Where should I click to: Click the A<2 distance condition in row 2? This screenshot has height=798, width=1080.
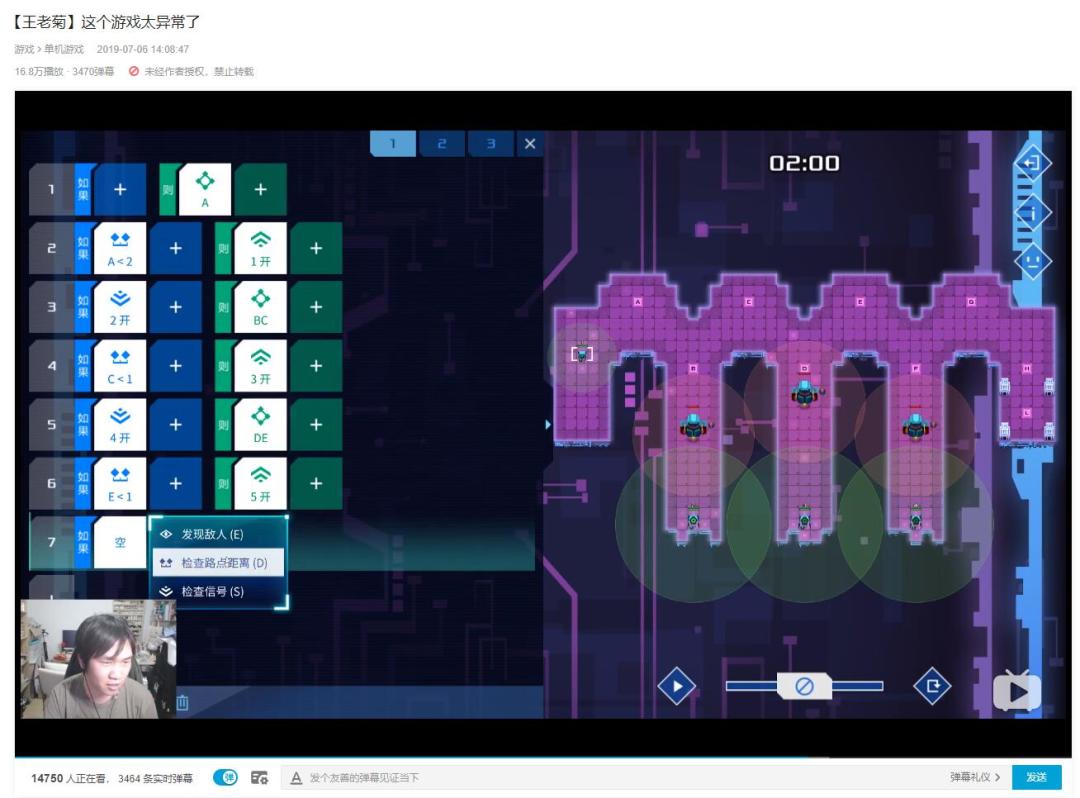tap(120, 248)
